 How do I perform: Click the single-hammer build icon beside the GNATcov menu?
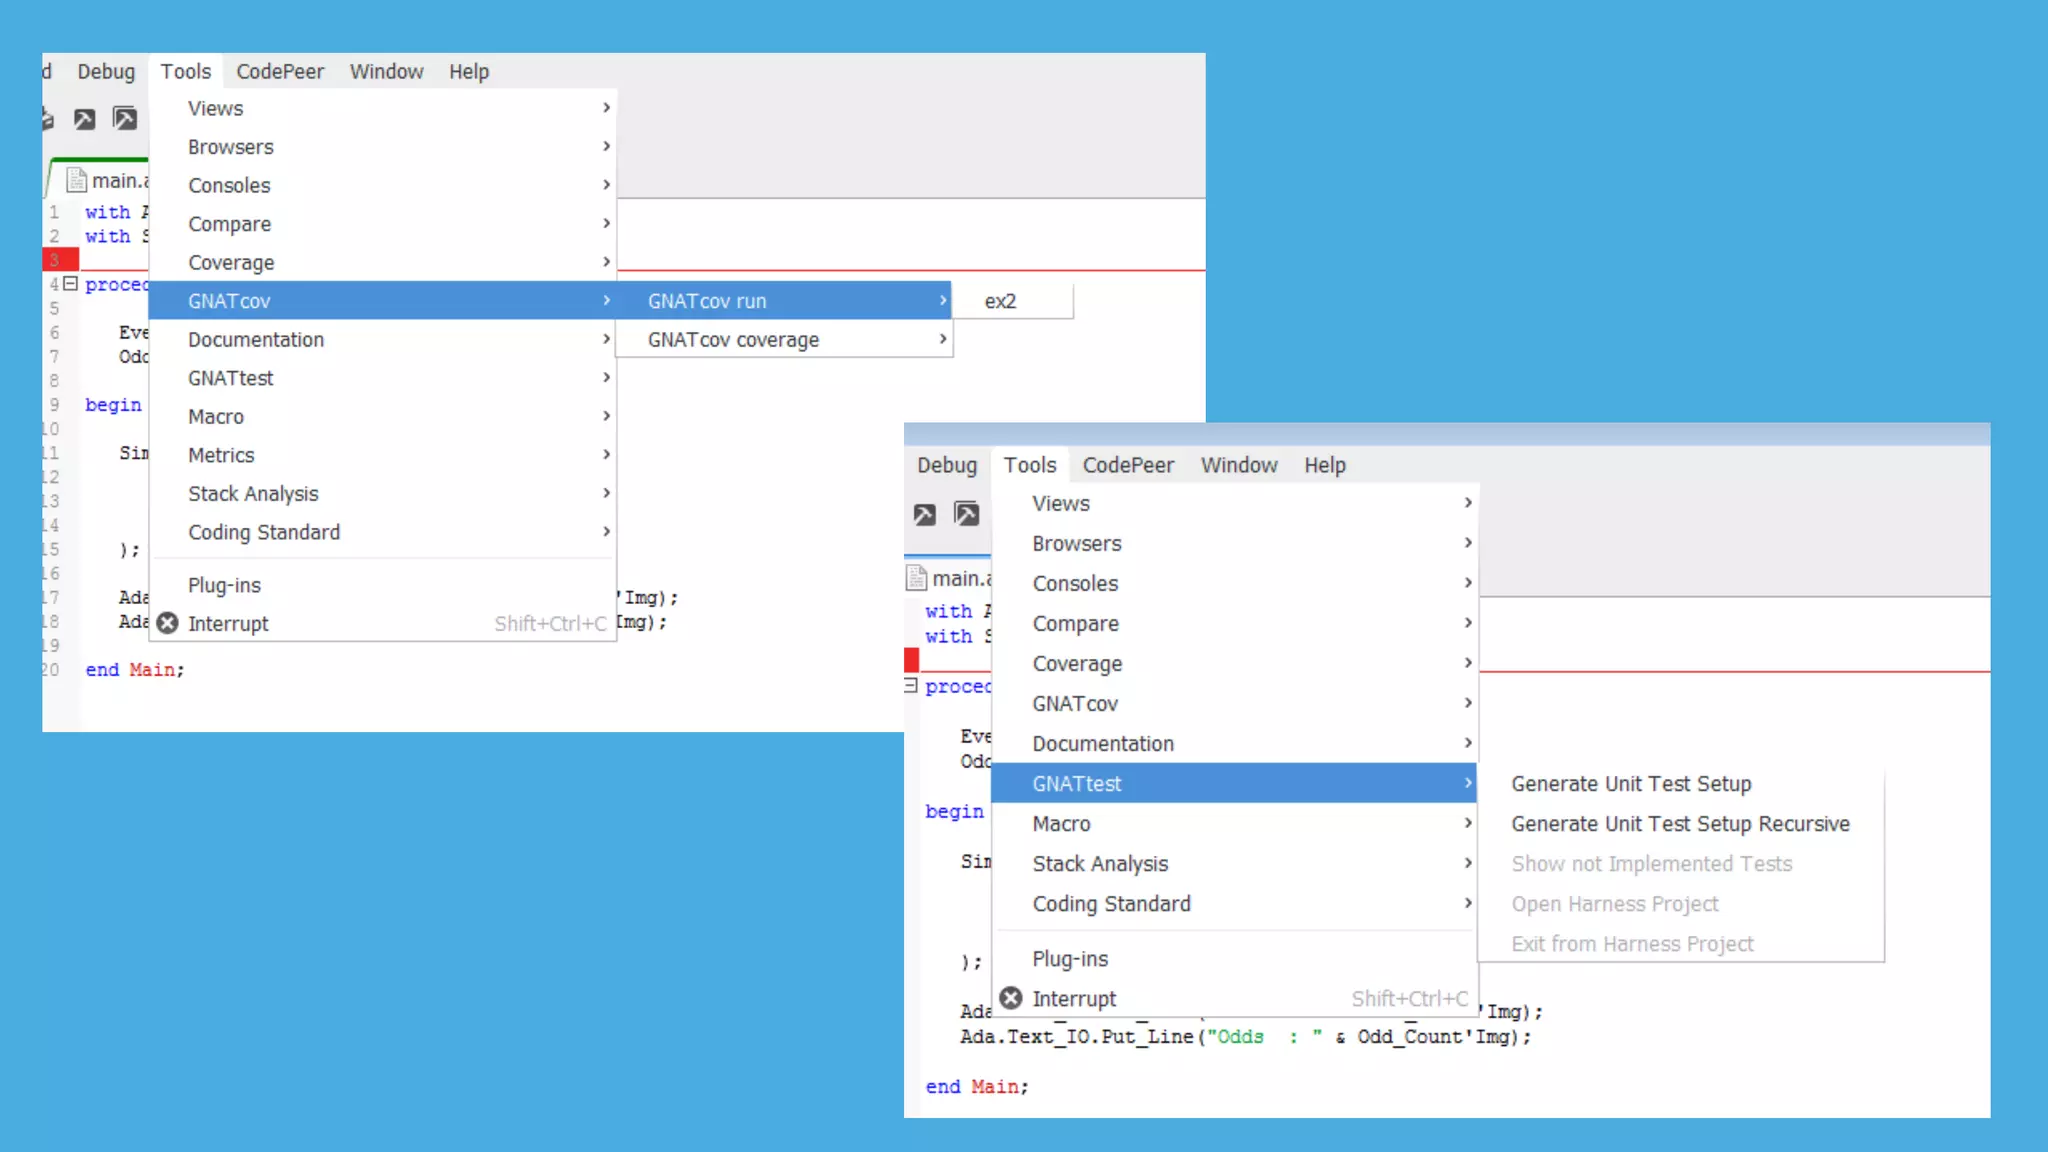pos(84,120)
